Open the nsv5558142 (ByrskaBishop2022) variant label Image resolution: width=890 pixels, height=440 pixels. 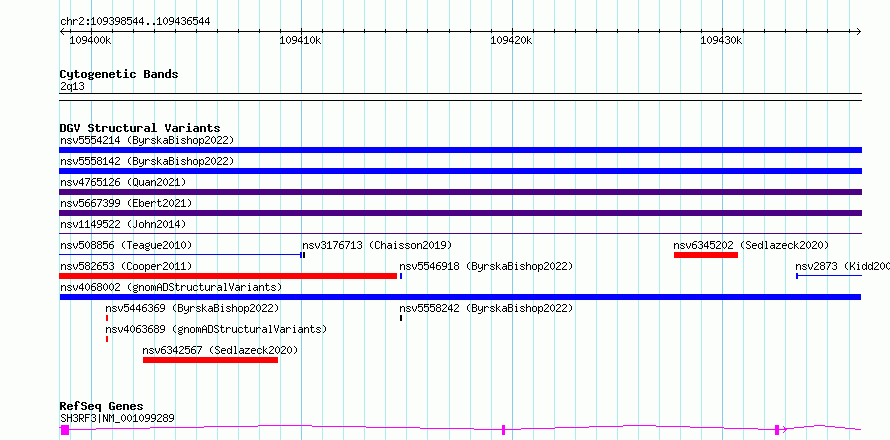pyautogui.click(x=147, y=161)
